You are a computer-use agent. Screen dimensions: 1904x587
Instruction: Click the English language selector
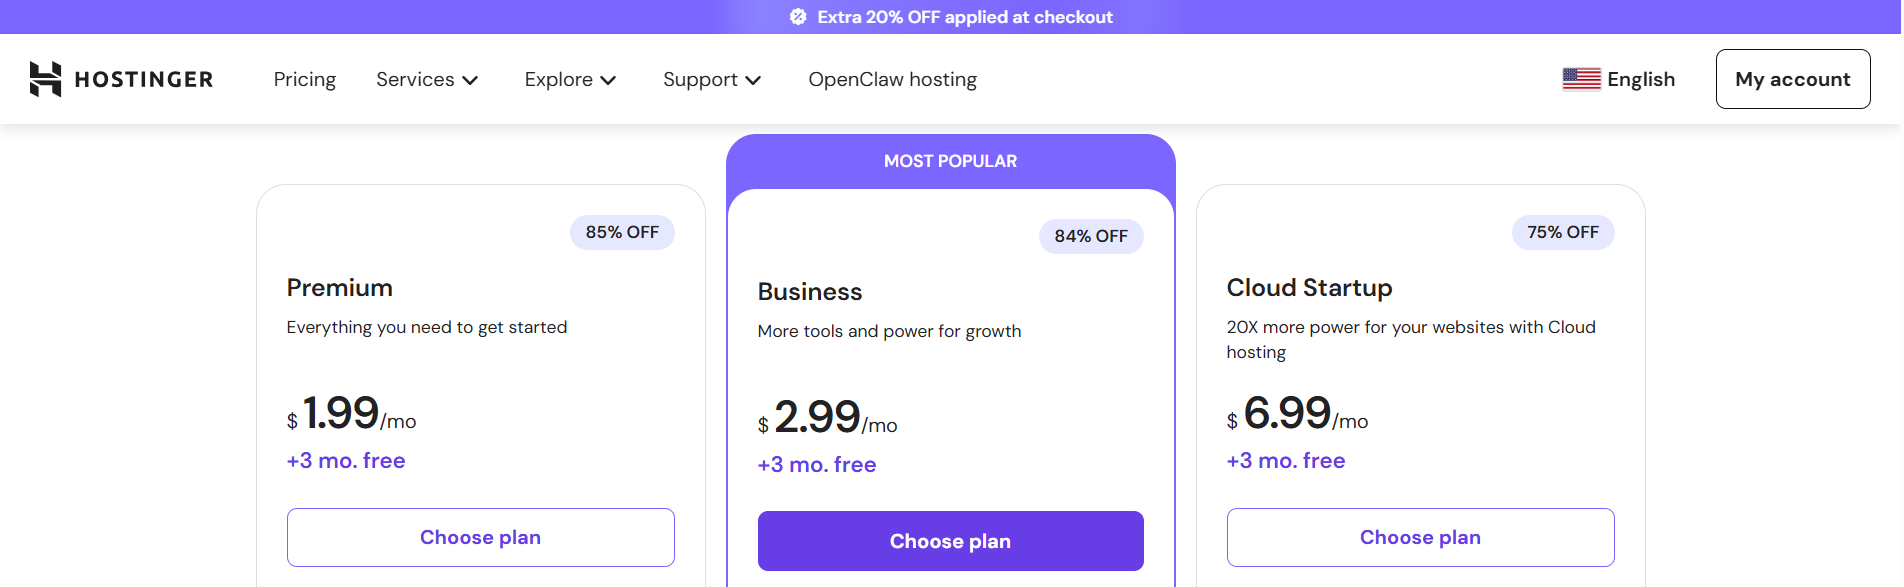pyautogui.click(x=1641, y=78)
